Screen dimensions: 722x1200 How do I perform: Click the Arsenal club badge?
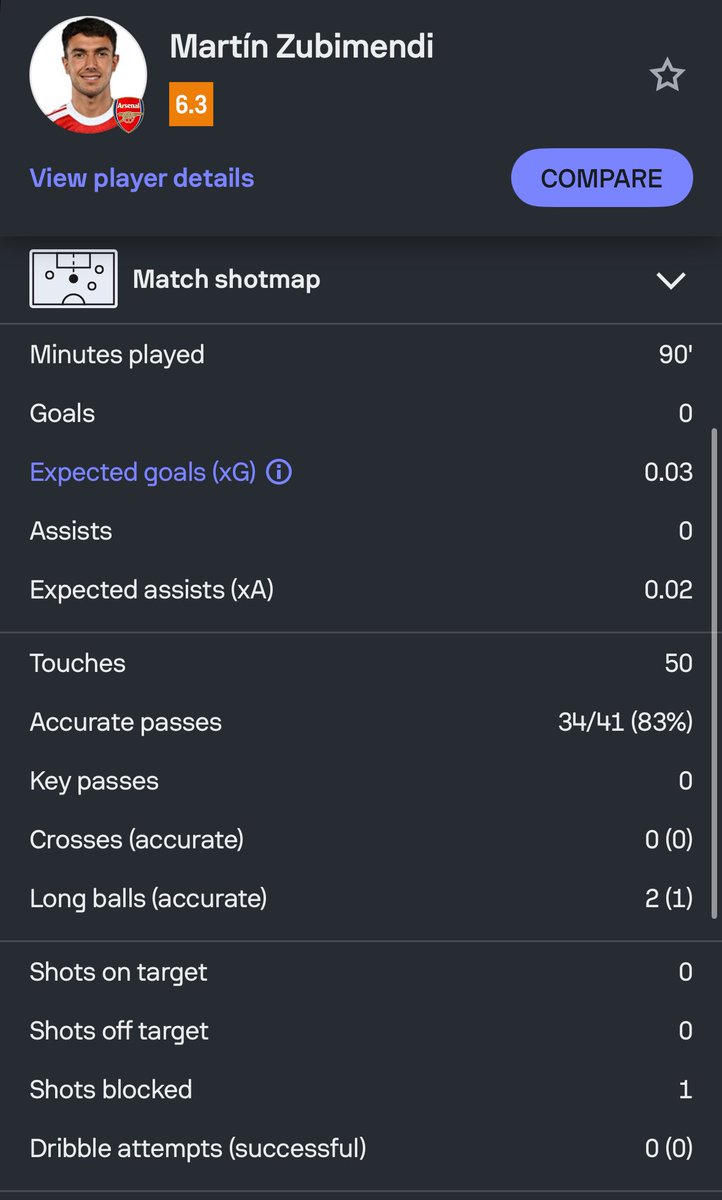pyautogui.click(x=128, y=114)
